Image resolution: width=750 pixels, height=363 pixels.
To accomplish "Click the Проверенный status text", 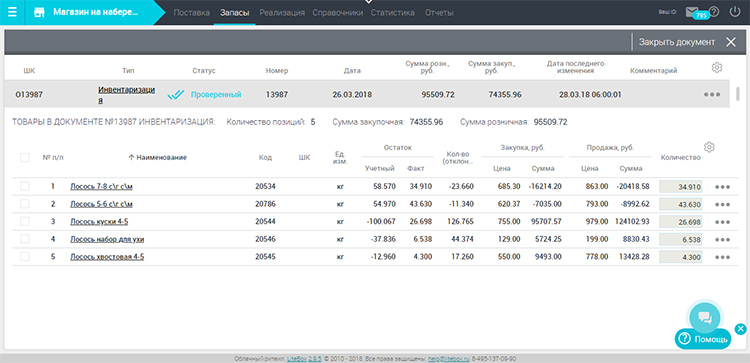I will coord(216,95).
